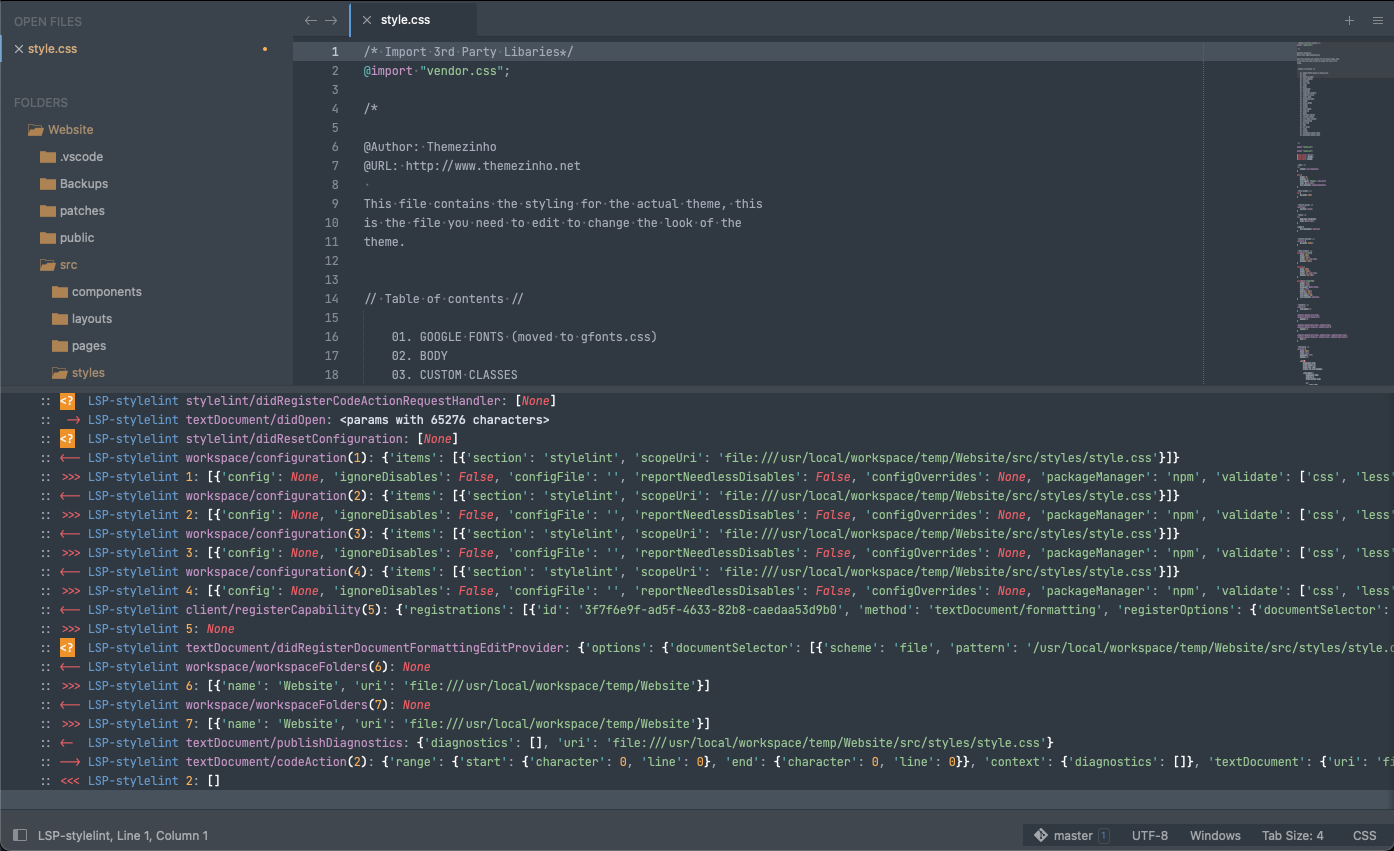Click 'Line 1, Column 1' in status bar
1394x851 pixels.
(163, 835)
